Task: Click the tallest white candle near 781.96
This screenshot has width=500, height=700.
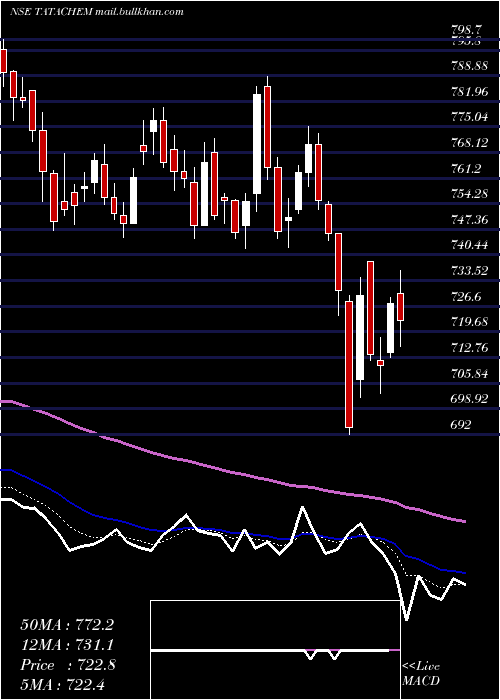Action: [x=257, y=144]
